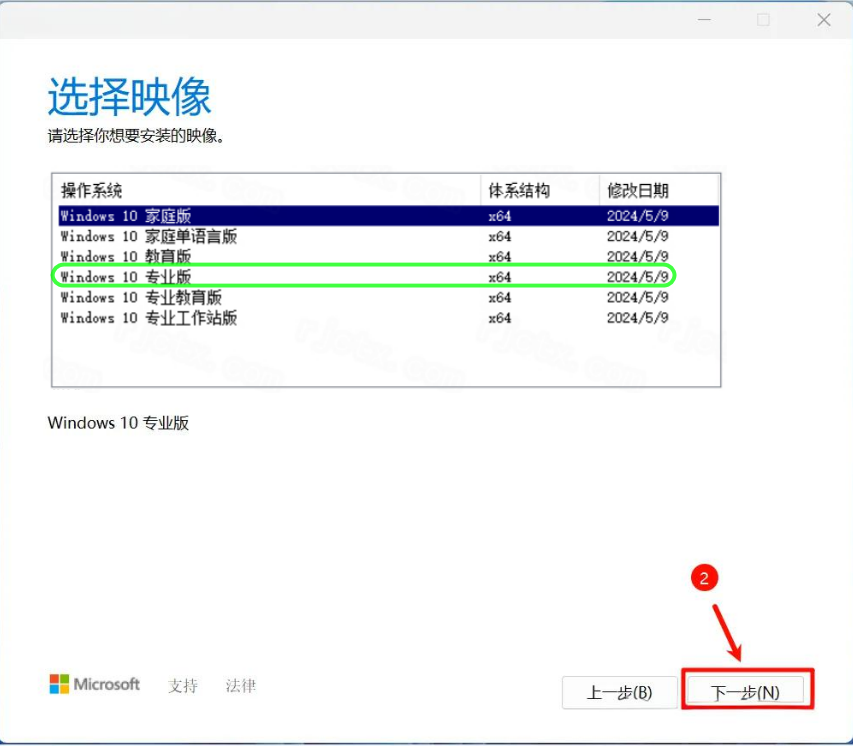Viewport: 853px width, 746px height.
Task: Click the x64 cell of 家庭单语言版 row
Action: (x=499, y=236)
